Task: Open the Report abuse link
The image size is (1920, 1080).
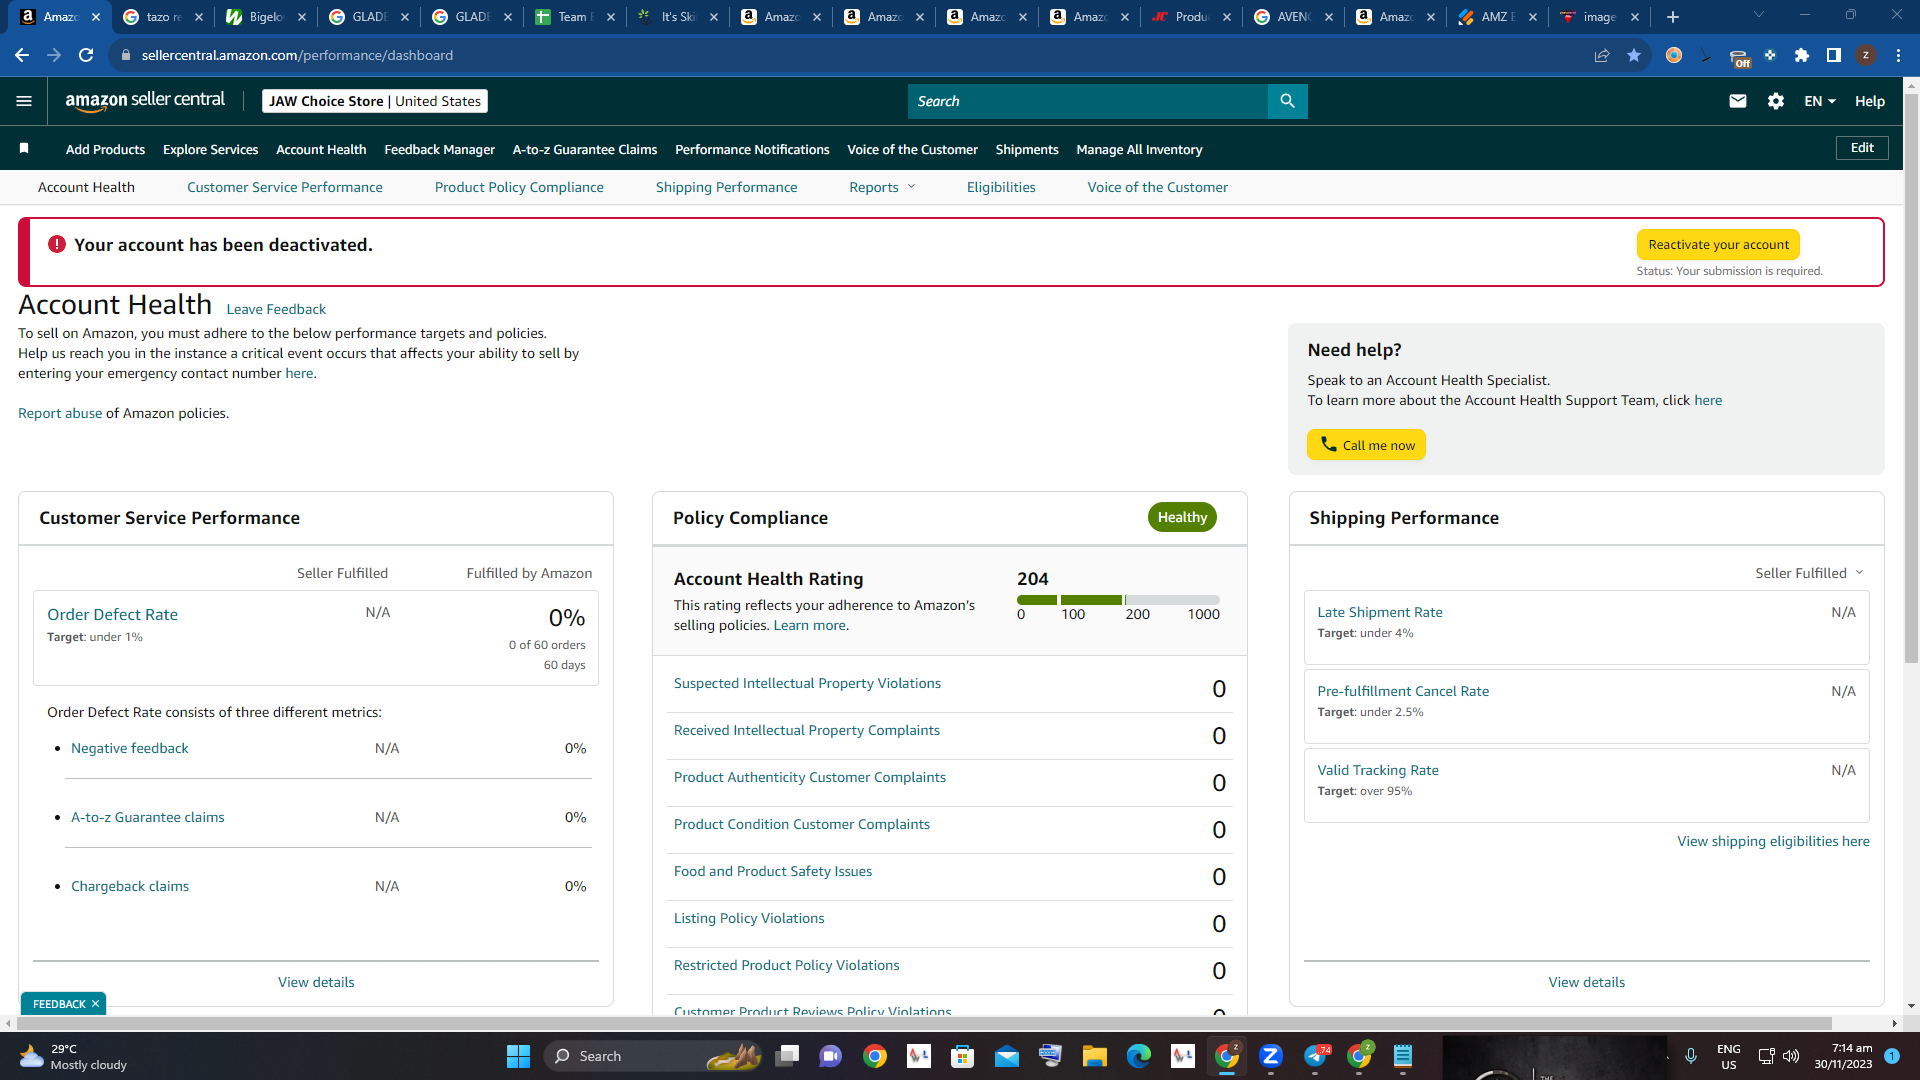Action: click(60, 413)
